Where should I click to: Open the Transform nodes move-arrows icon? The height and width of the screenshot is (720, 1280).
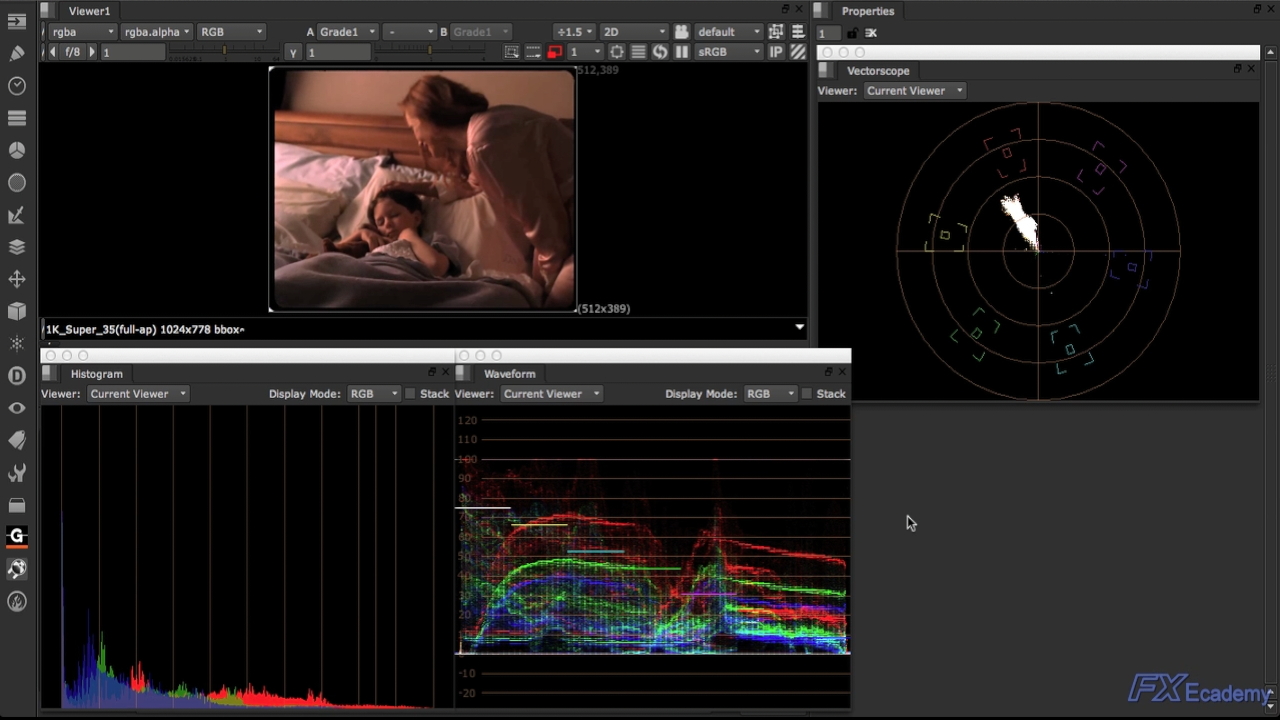point(17,279)
